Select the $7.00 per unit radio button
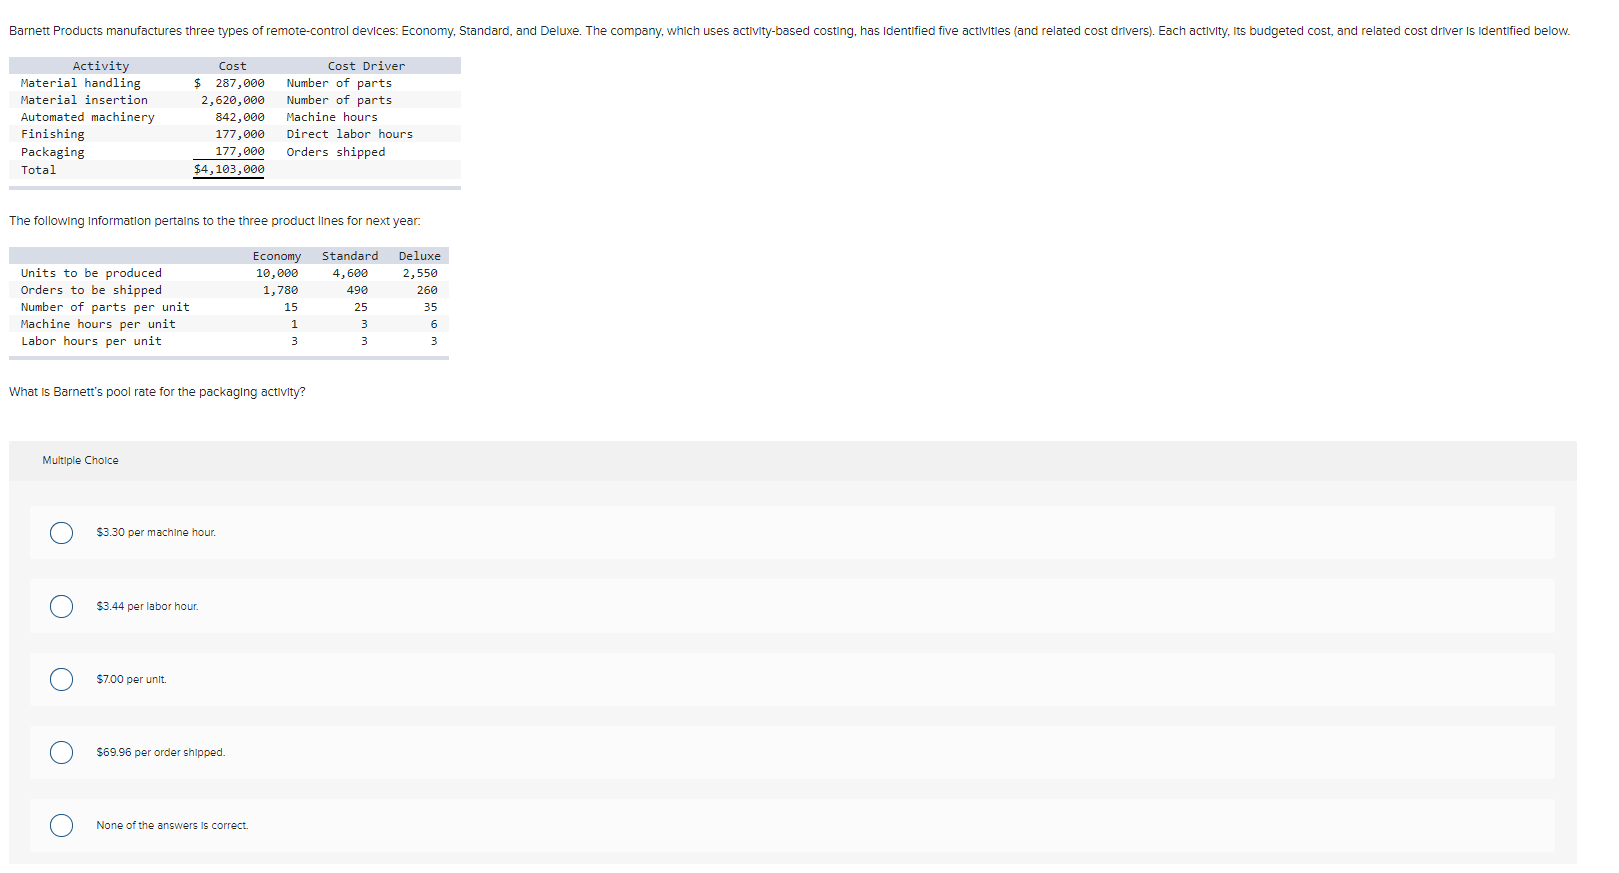The height and width of the screenshot is (873, 1619). click(x=61, y=680)
